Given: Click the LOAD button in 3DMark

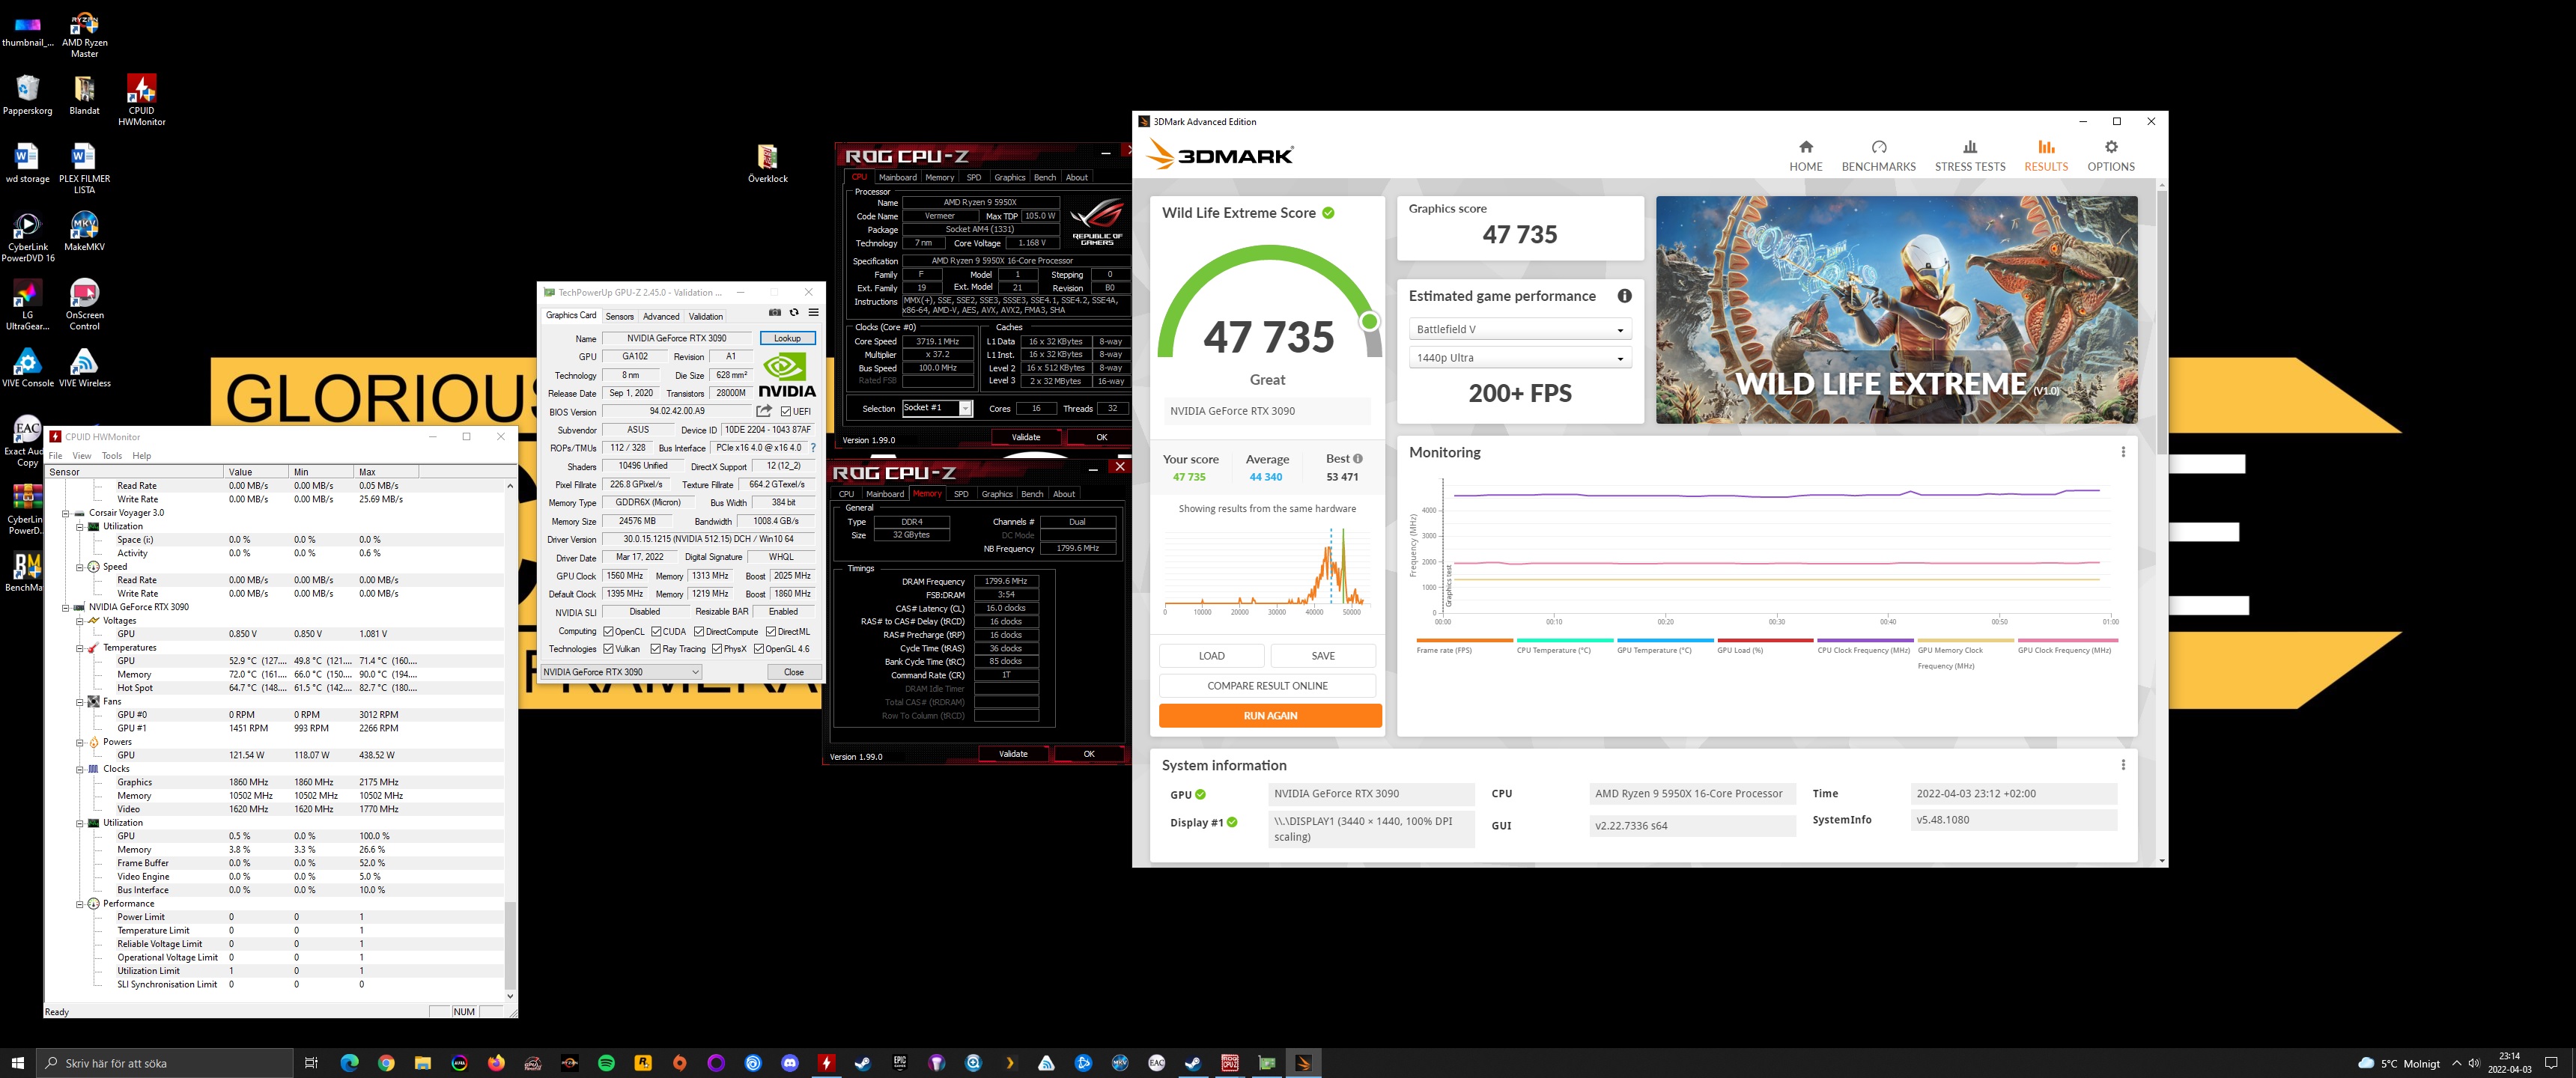Looking at the screenshot, I should [x=1211, y=656].
